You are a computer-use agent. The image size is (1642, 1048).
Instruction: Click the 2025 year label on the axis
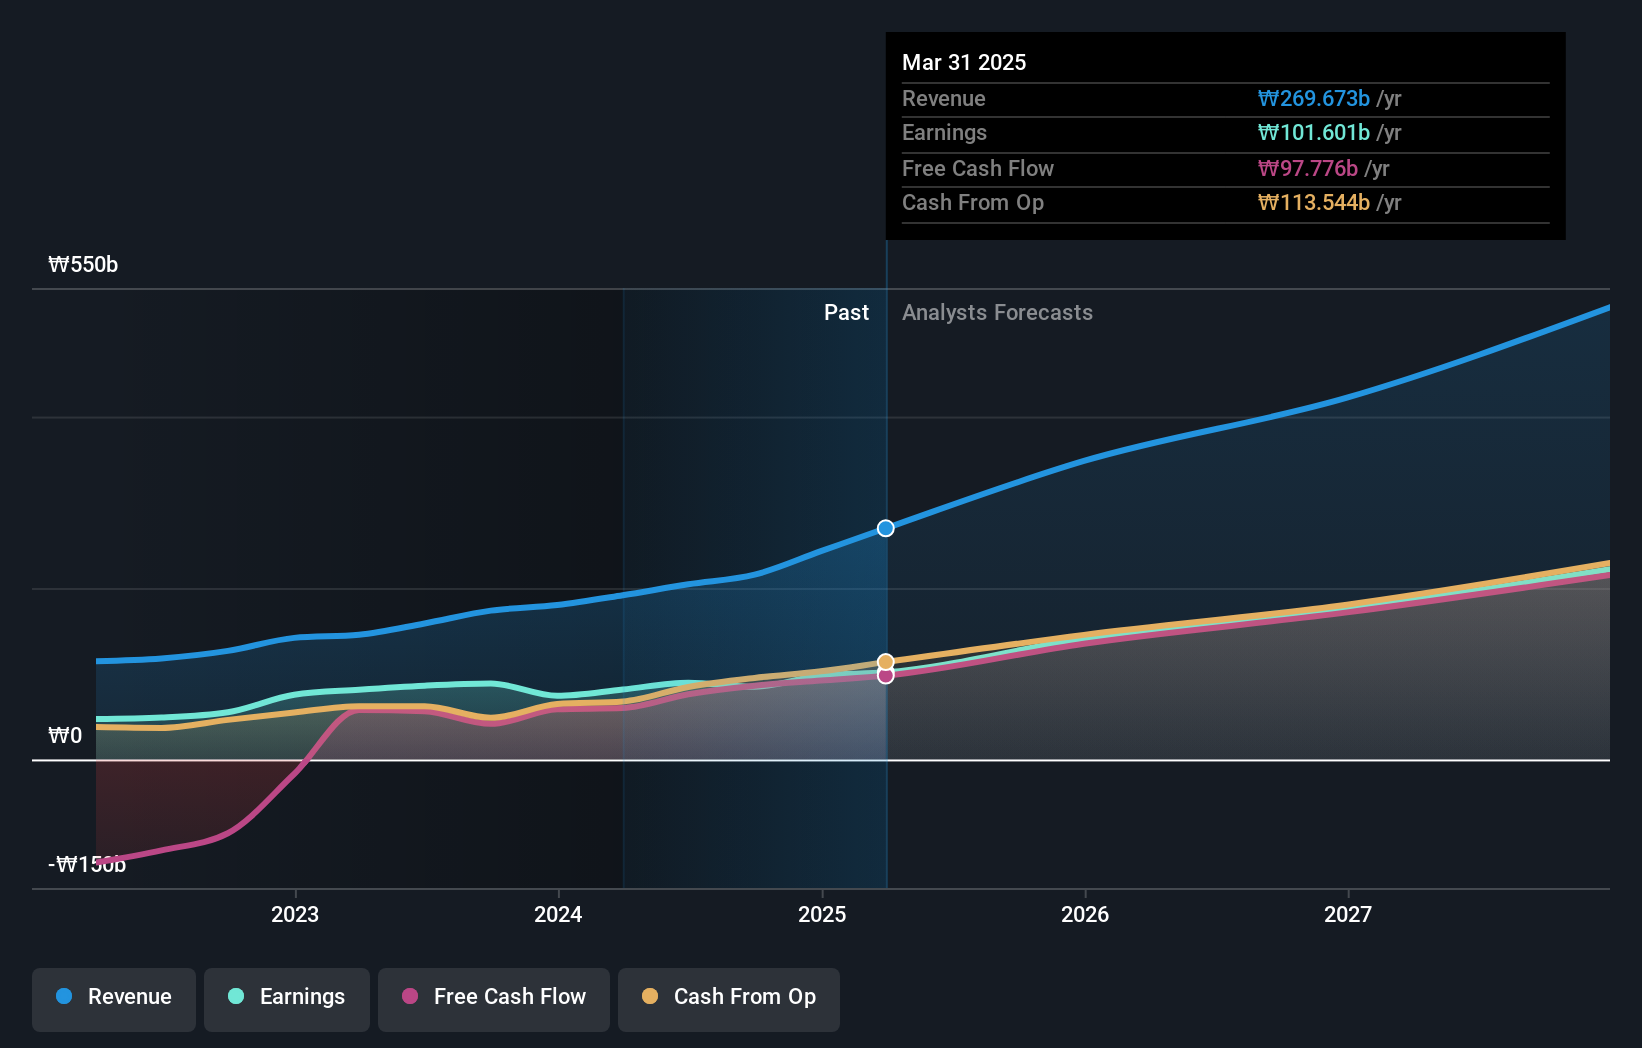(822, 913)
